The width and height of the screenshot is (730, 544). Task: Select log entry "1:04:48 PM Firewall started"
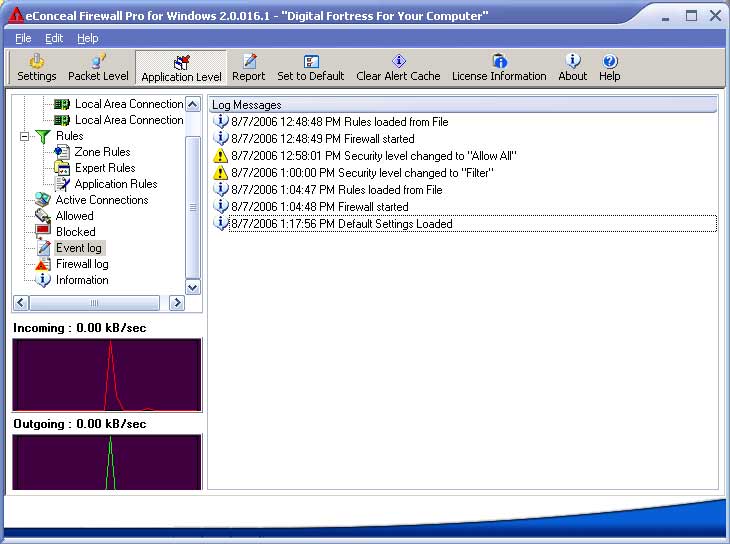tap(320, 206)
